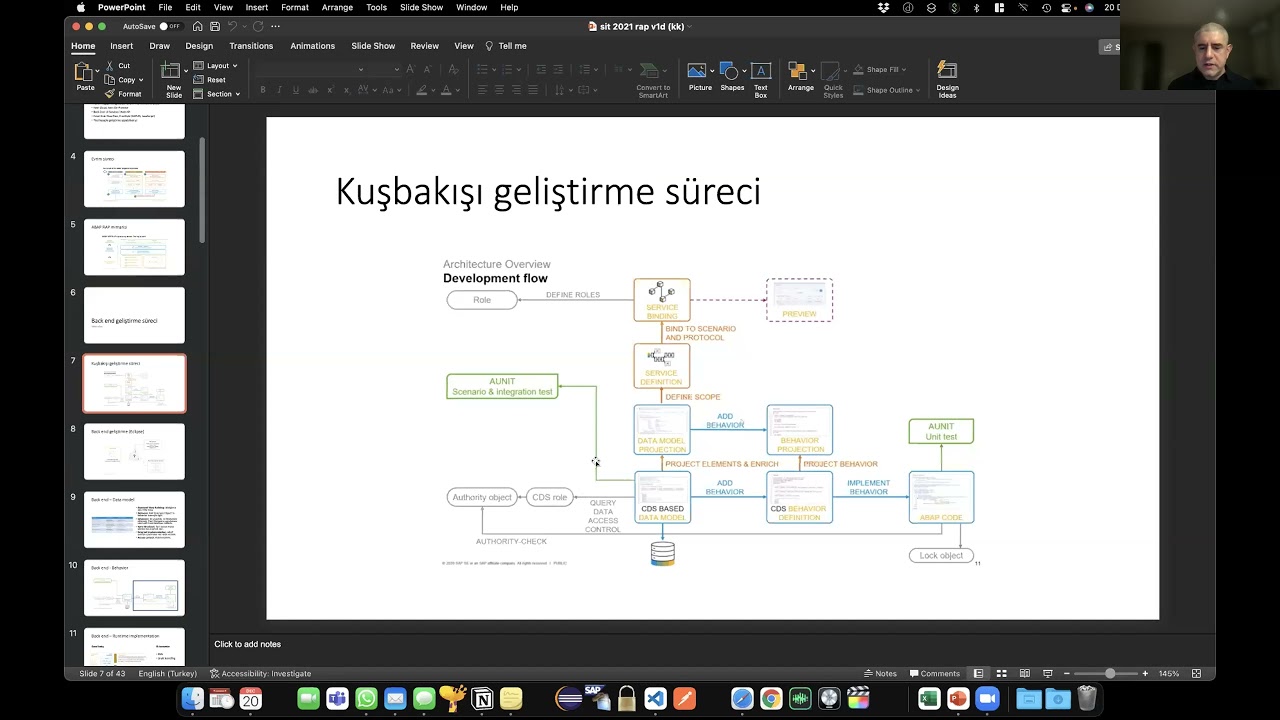This screenshot has width=1280, height=720.
Task: Click the zoom in plus button
Action: pos(1145,673)
